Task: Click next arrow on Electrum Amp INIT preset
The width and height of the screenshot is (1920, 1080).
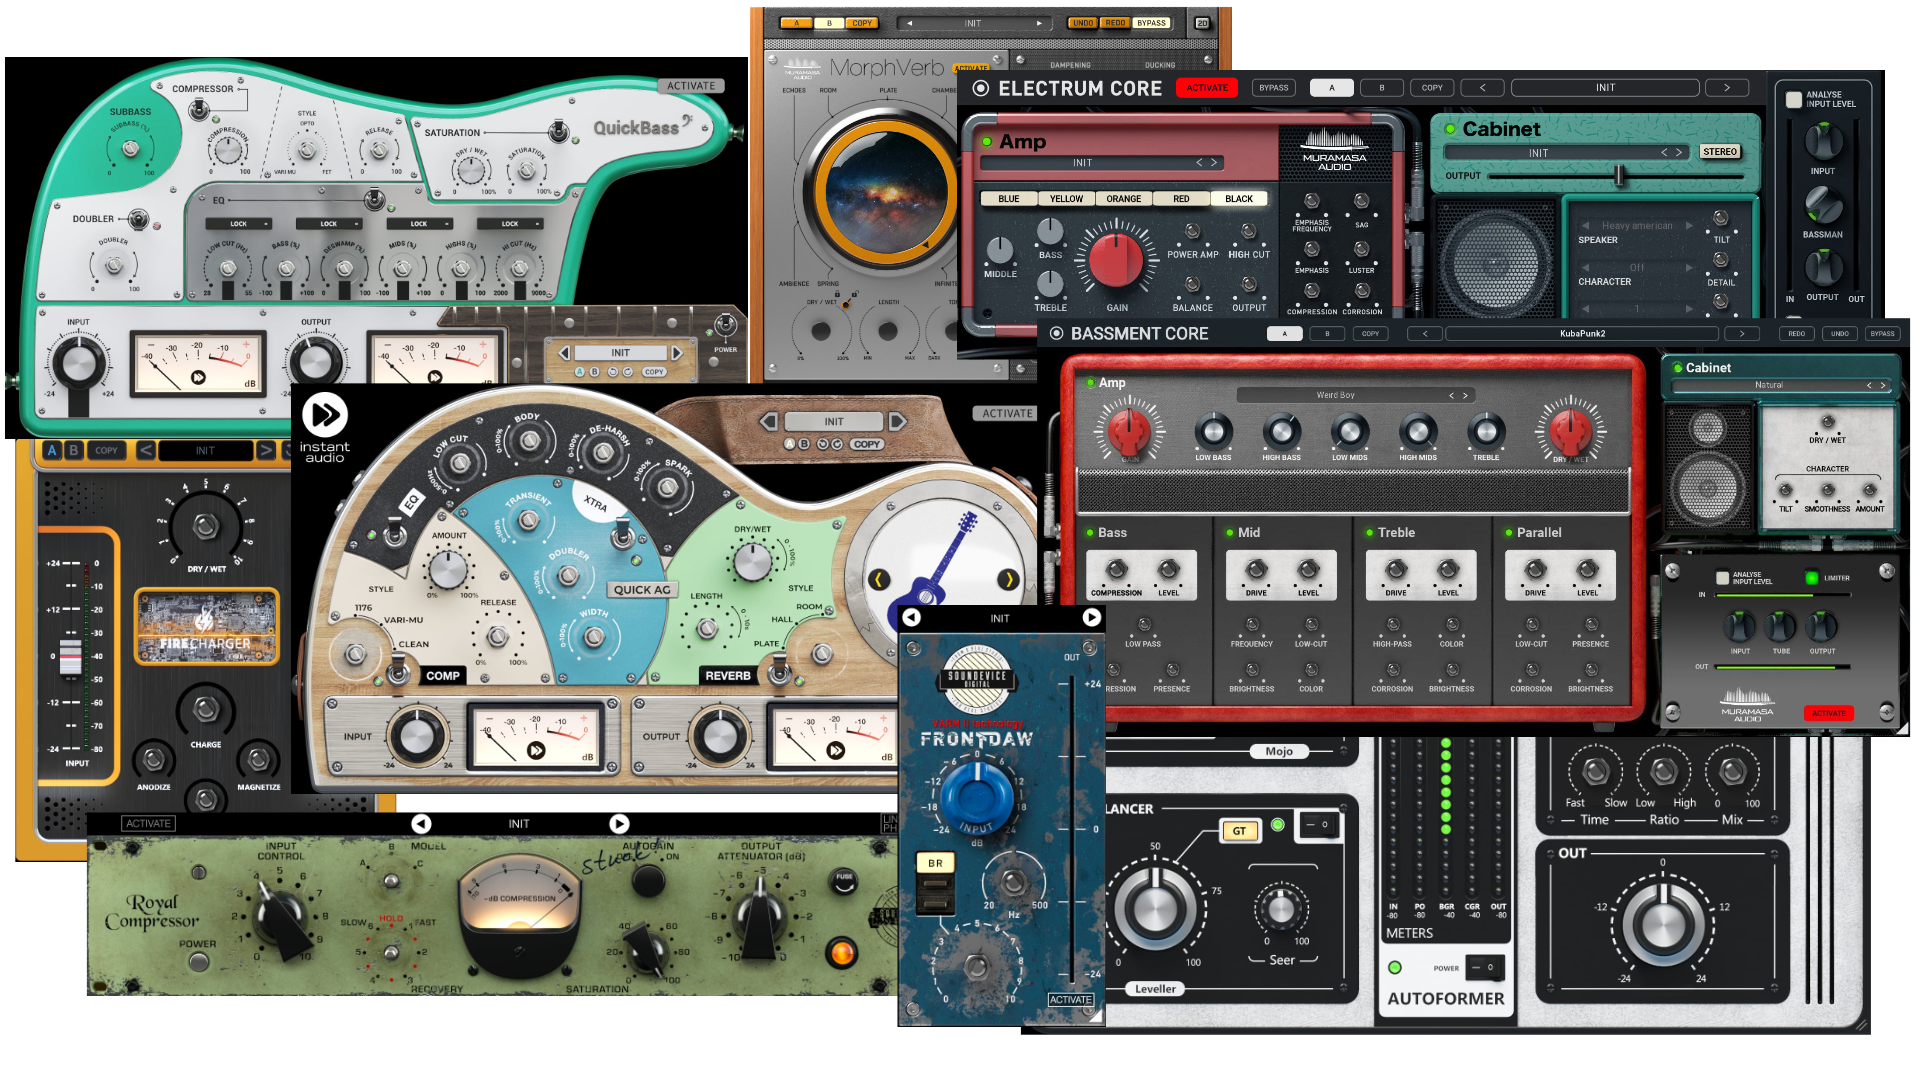Action: click(1214, 163)
